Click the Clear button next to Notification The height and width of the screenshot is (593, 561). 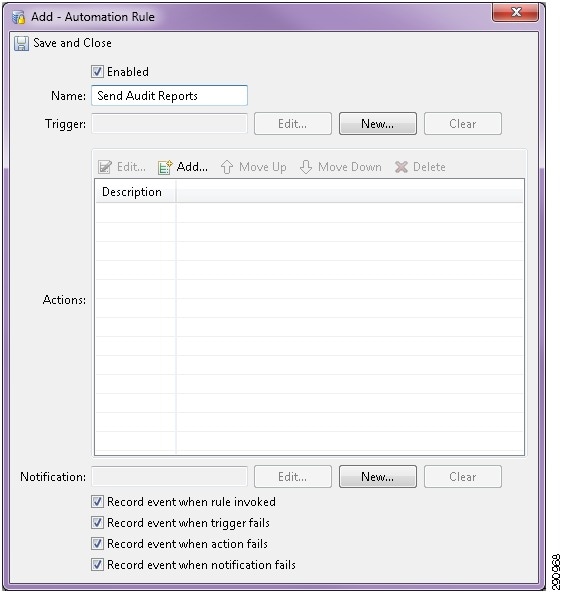(463, 477)
